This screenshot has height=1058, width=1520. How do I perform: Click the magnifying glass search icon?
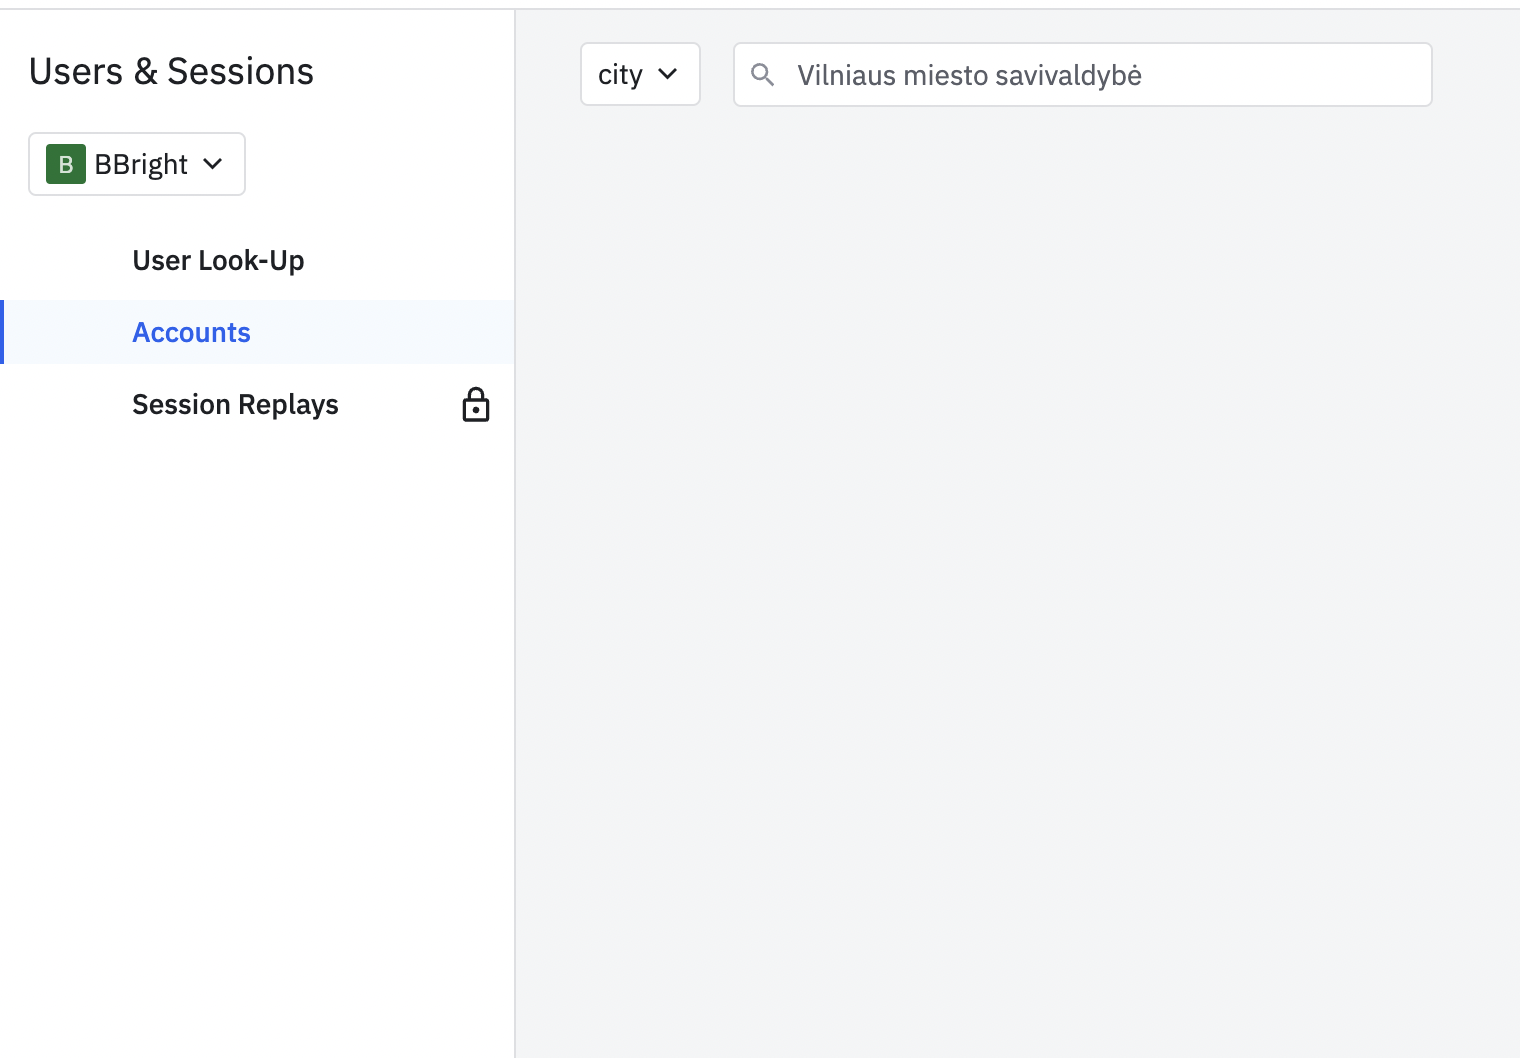(x=762, y=75)
